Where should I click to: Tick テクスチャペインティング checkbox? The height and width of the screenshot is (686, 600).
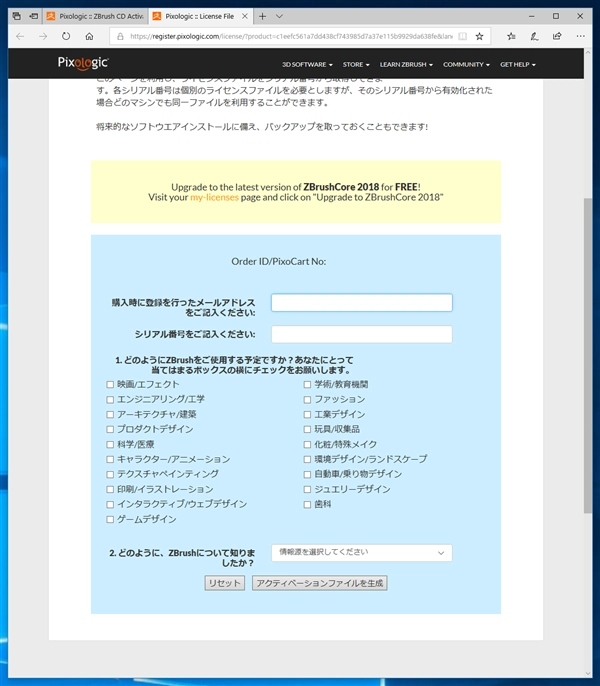pyautogui.click(x=110, y=474)
